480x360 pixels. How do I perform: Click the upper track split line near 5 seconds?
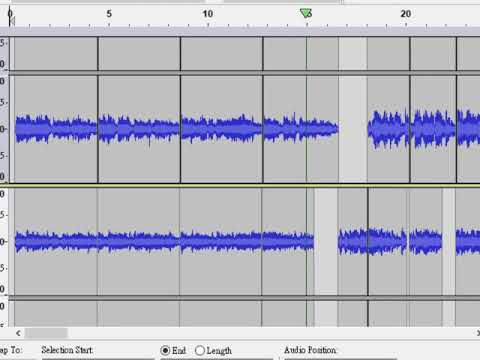(x=98, y=129)
